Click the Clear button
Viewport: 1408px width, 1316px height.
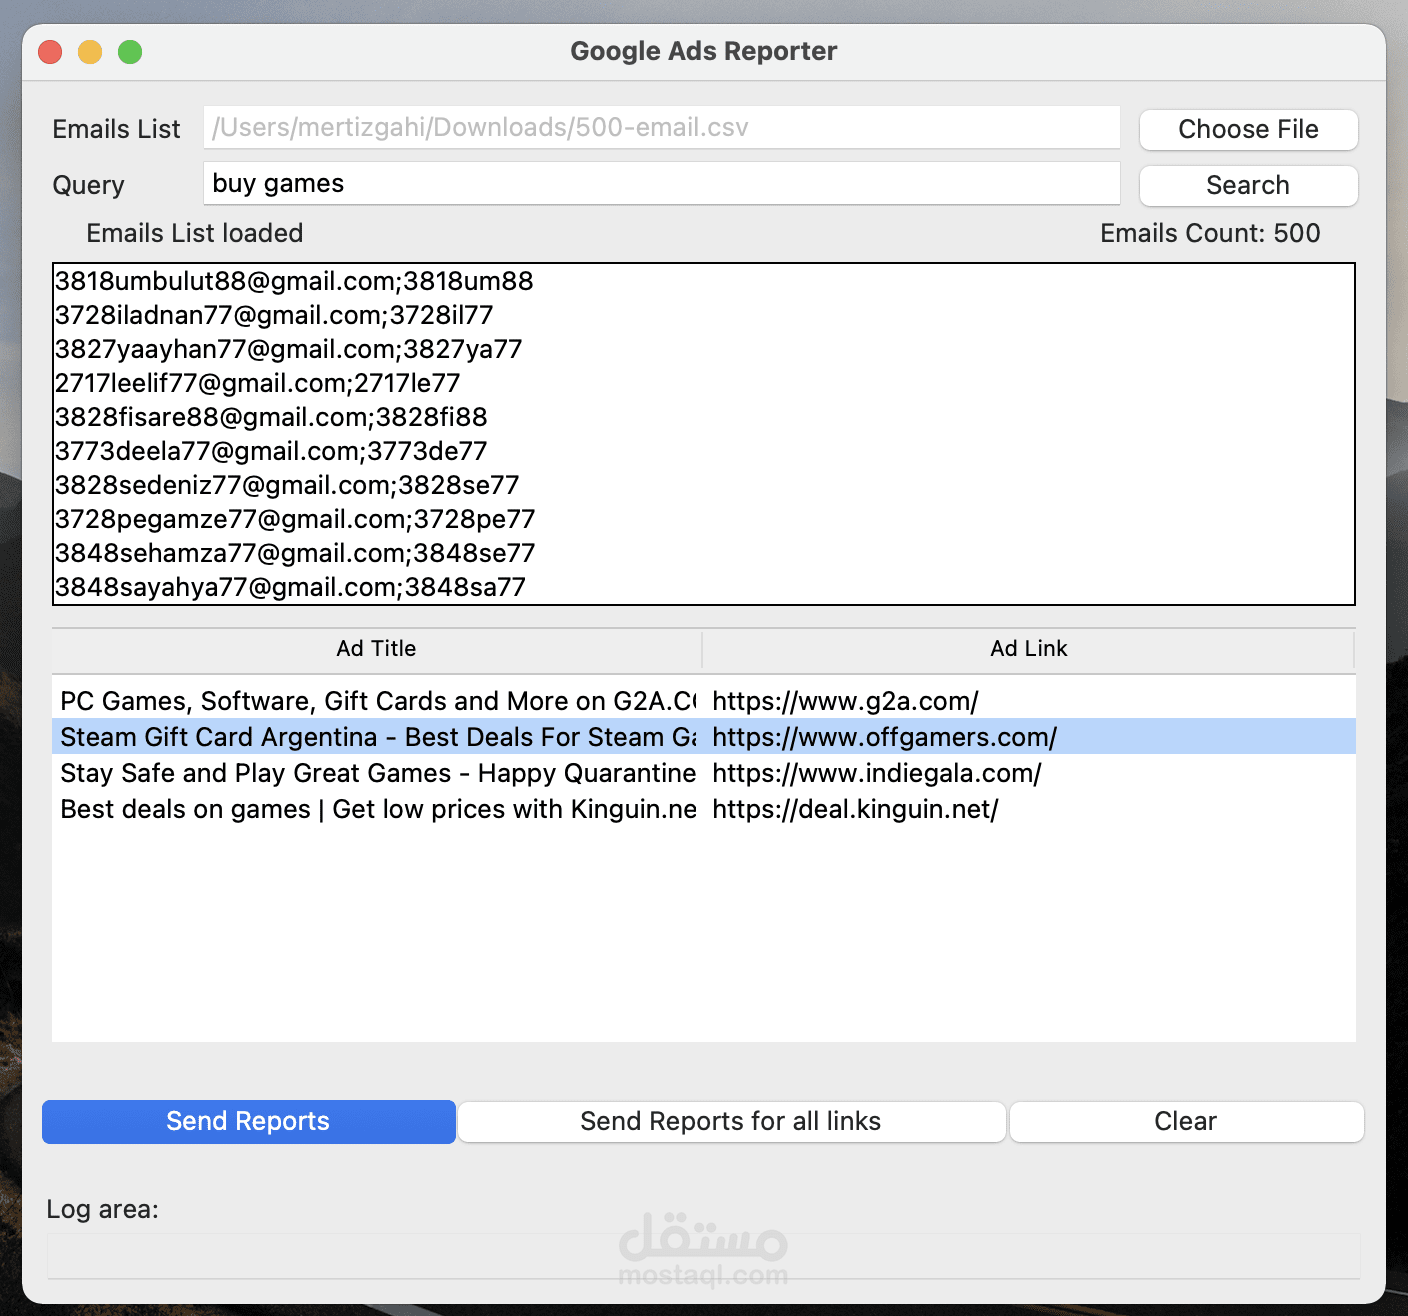pos(1185,1121)
